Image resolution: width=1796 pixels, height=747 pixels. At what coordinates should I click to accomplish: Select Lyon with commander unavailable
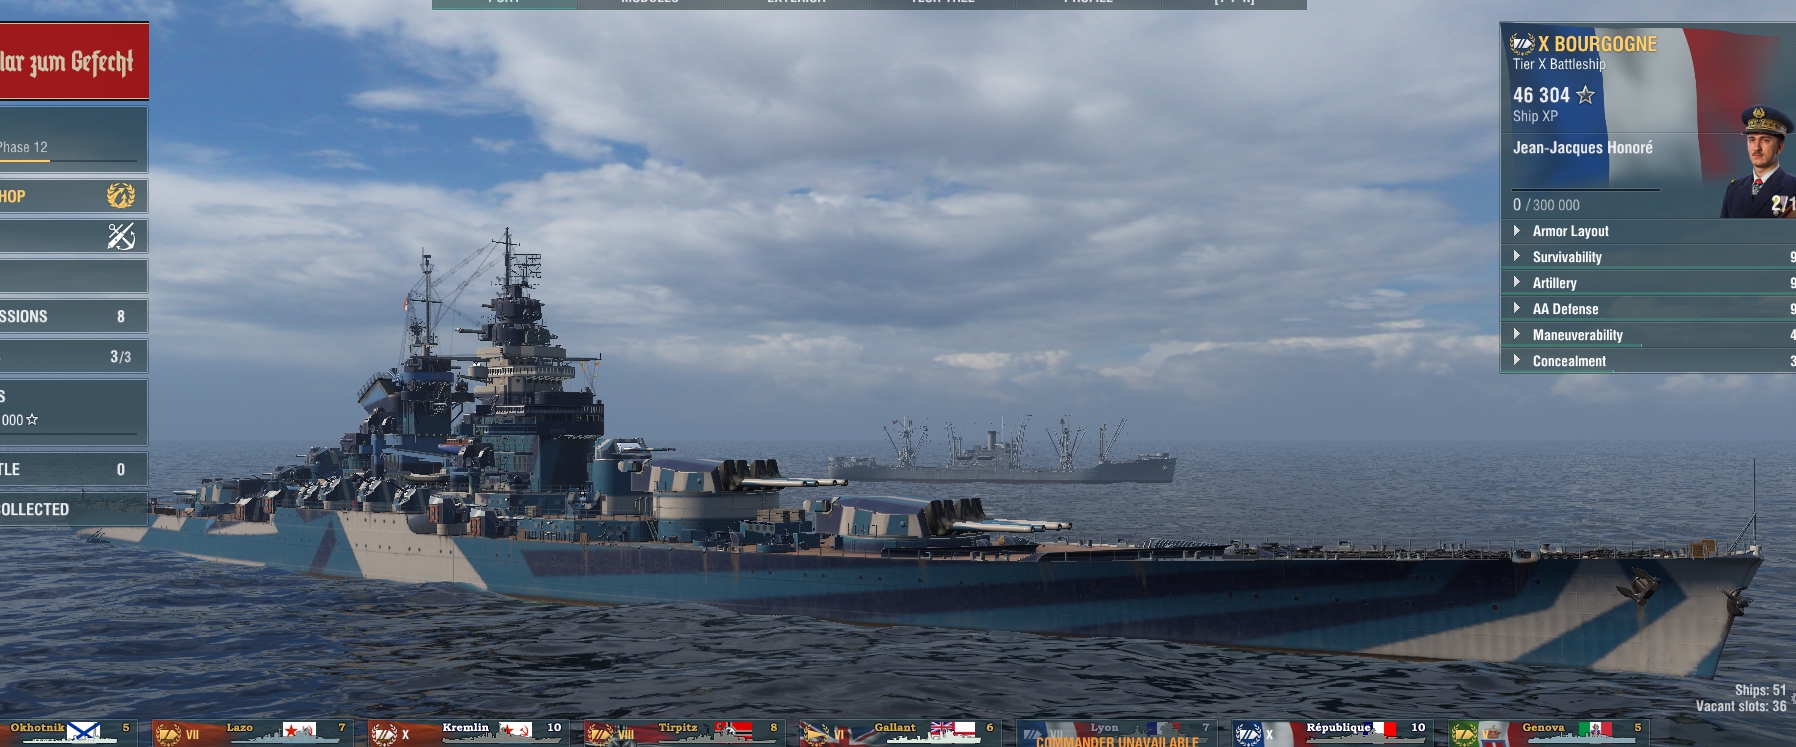tap(1116, 733)
